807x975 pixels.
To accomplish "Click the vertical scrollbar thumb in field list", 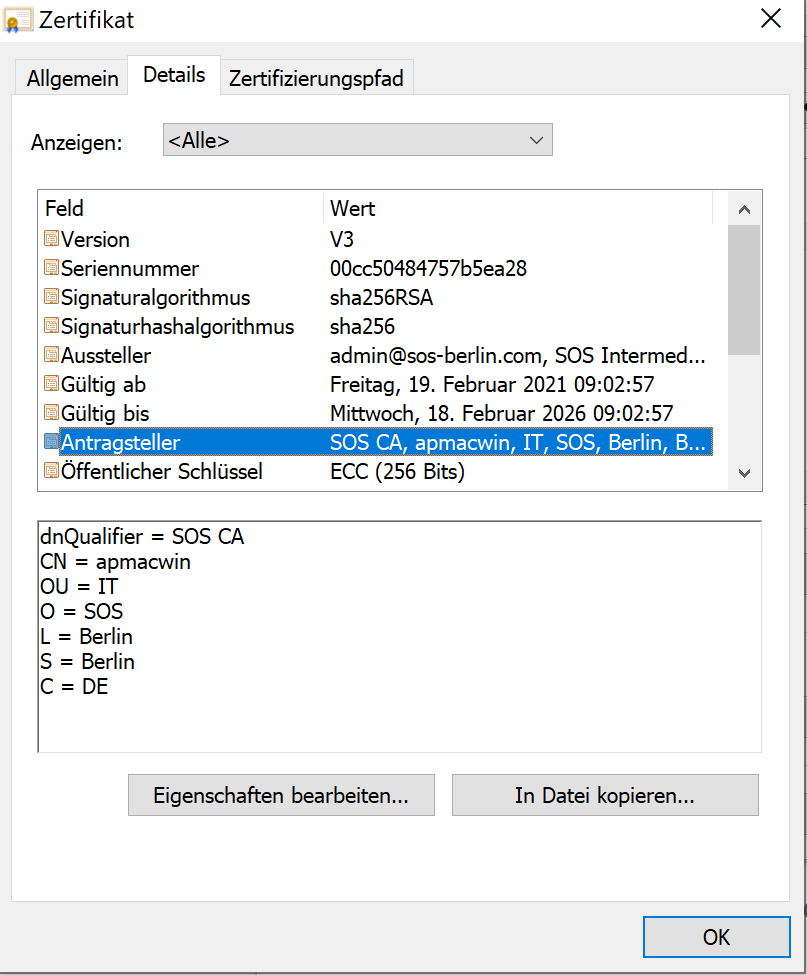I will pos(744,290).
